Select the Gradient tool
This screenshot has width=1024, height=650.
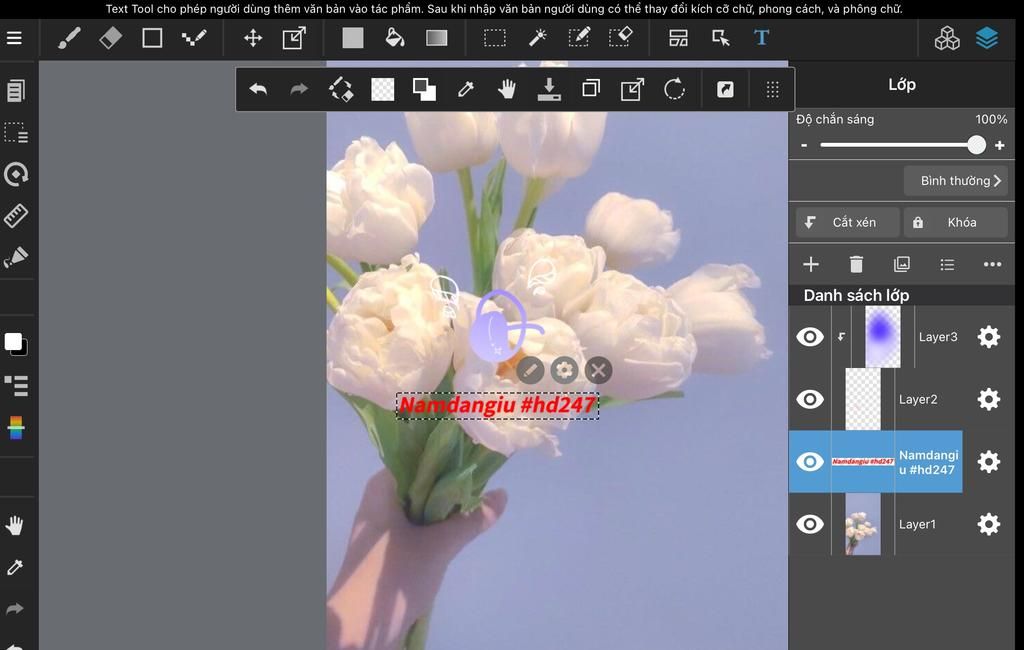(x=436, y=38)
